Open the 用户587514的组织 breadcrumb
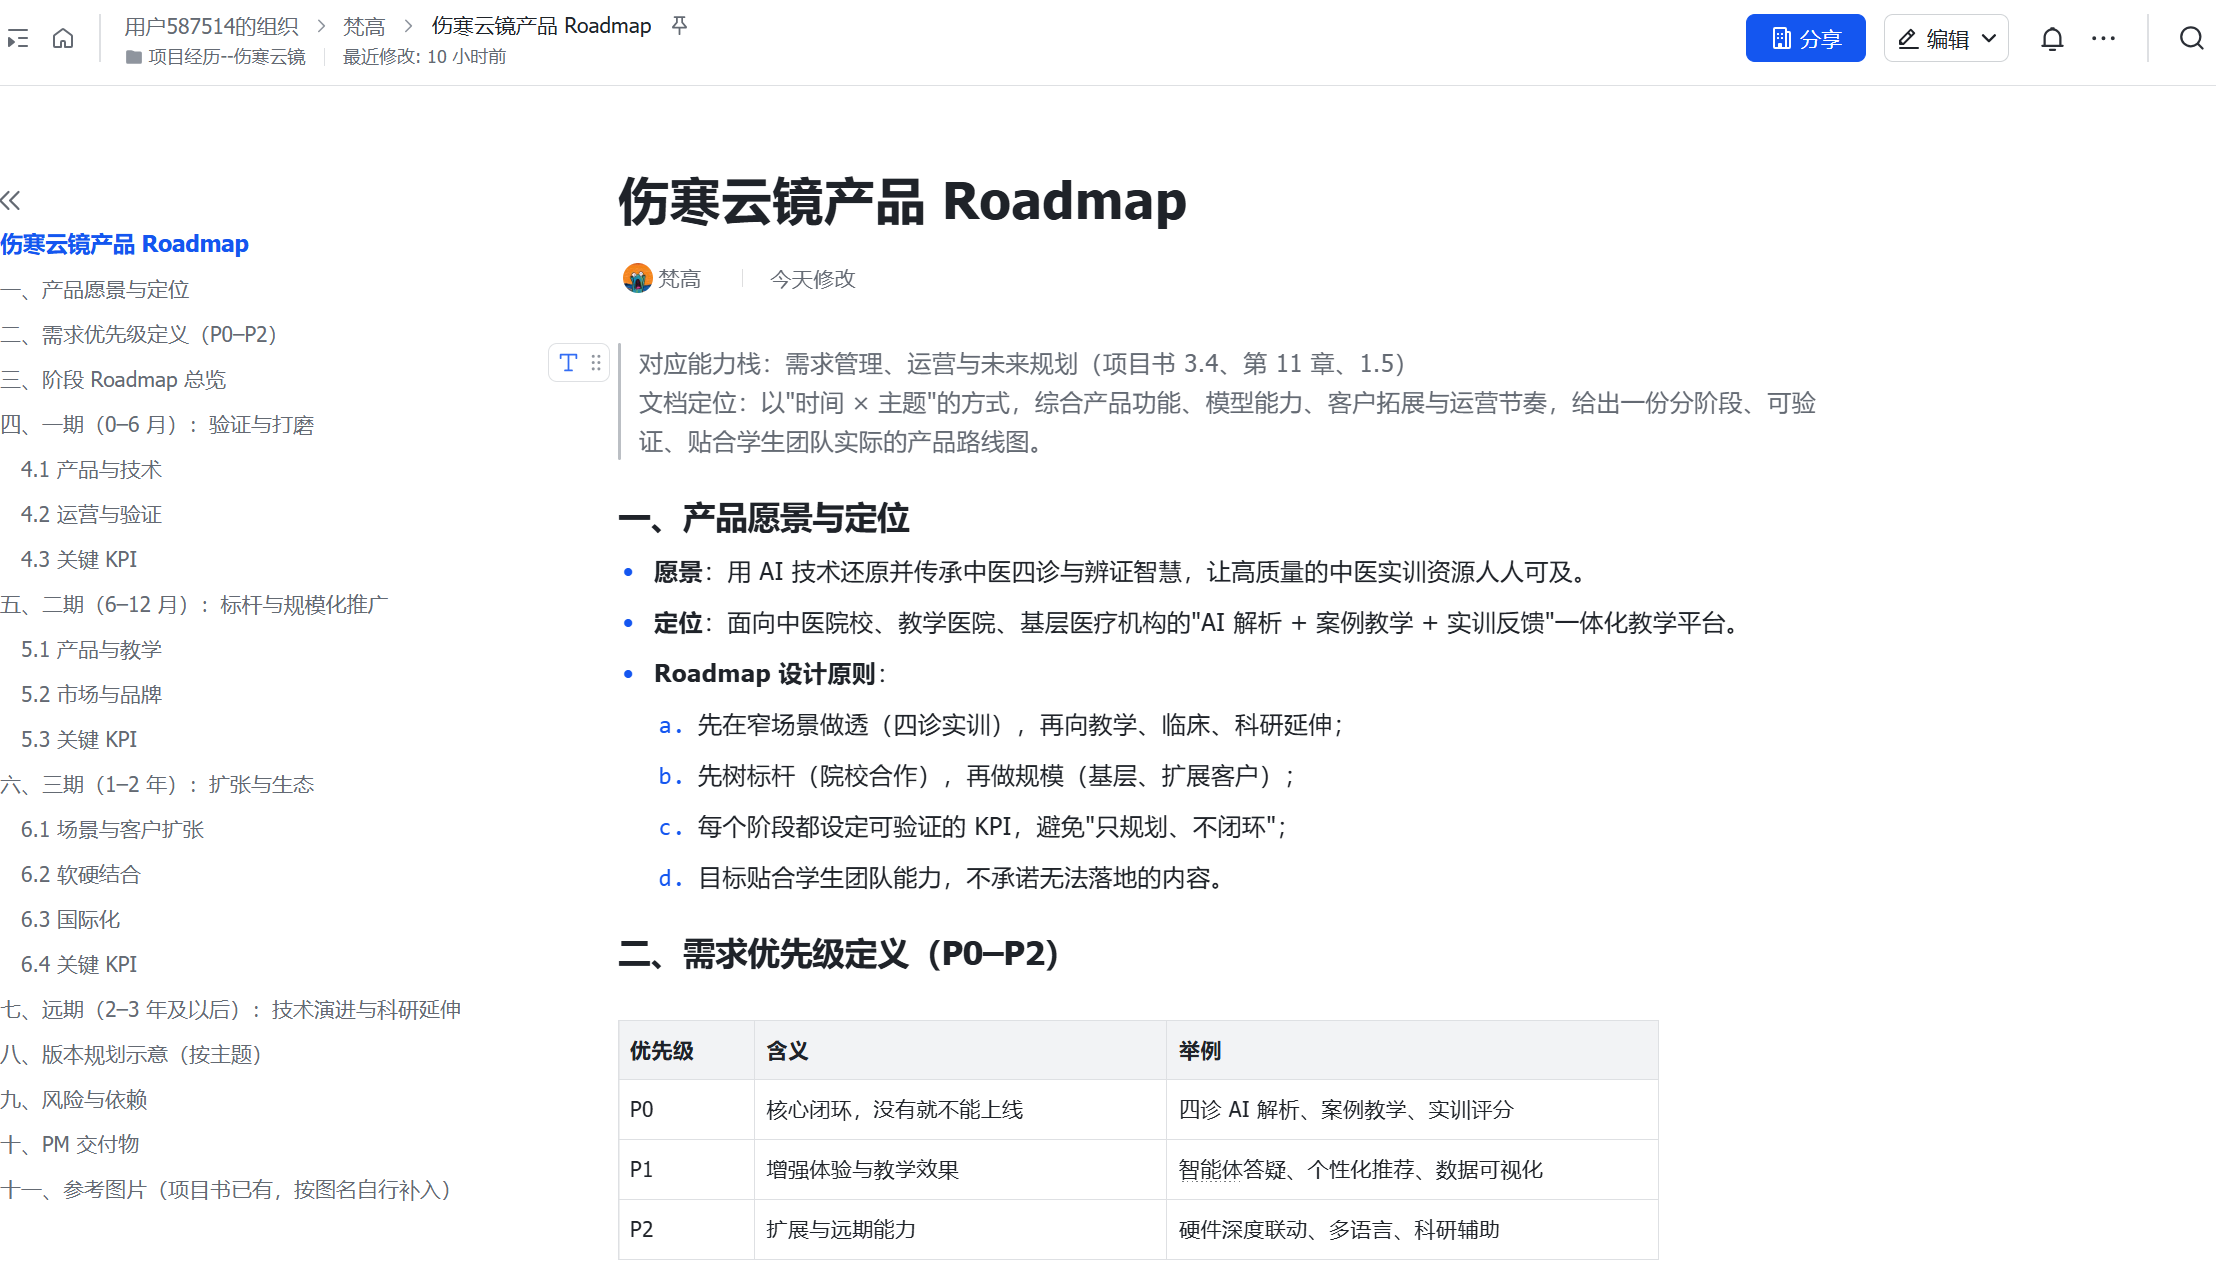Viewport: 2216px width, 1273px height. (x=211, y=26)
